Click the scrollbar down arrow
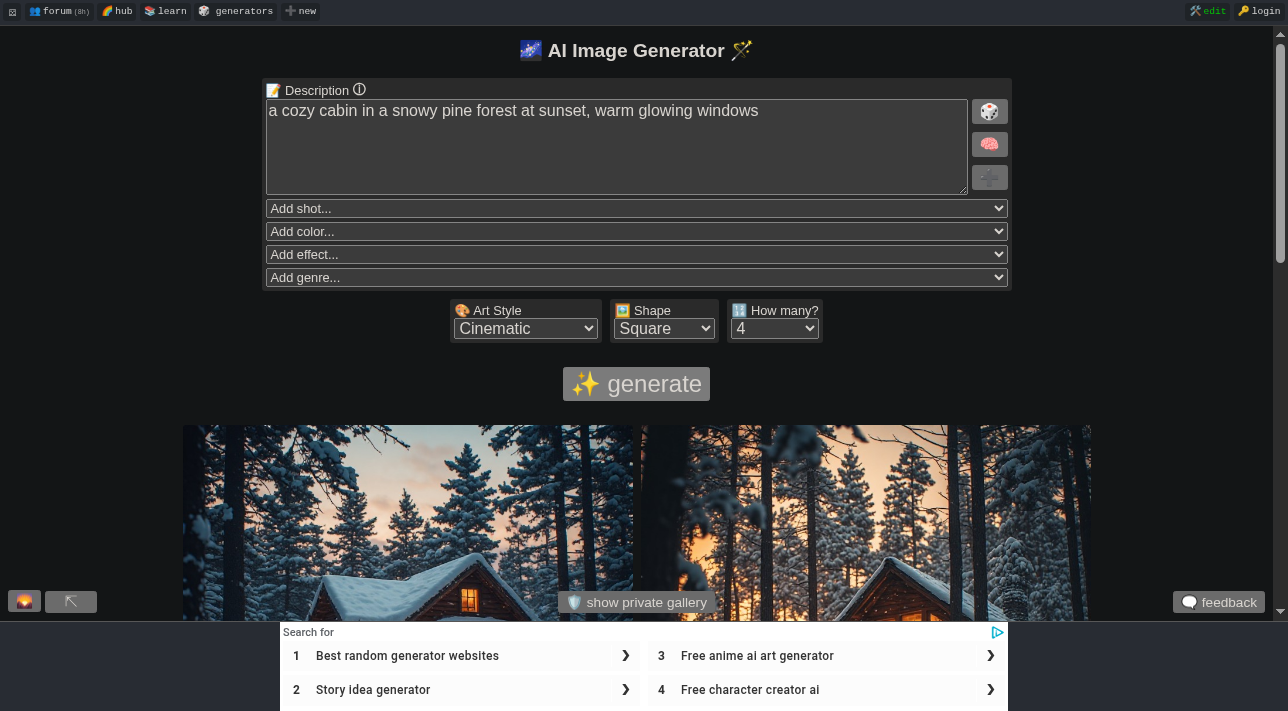1288x711 pixels. tap(1280, 612)
